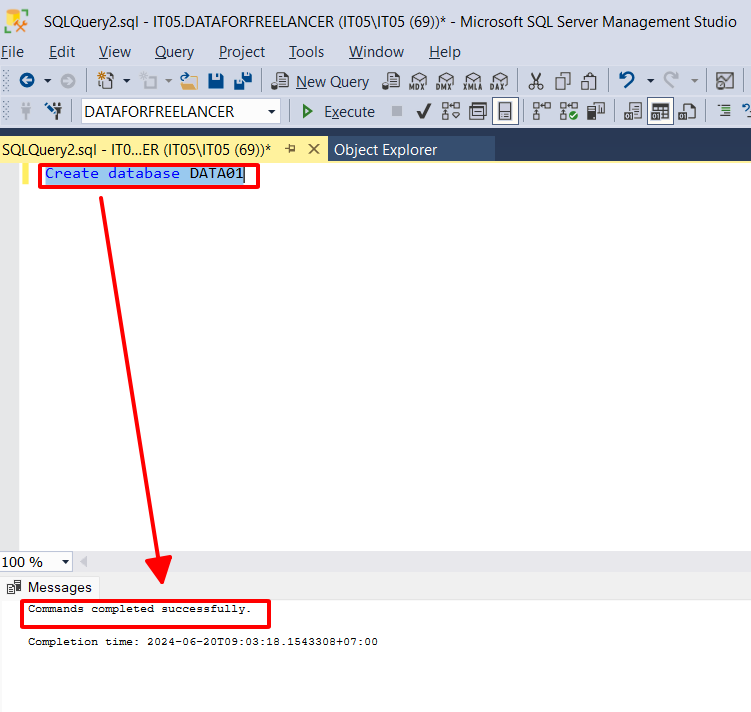This screenshot has width=751, height=712.
Task: Click the Undo arrow icon
Action: pyautogui.click(x=626, y=80)
